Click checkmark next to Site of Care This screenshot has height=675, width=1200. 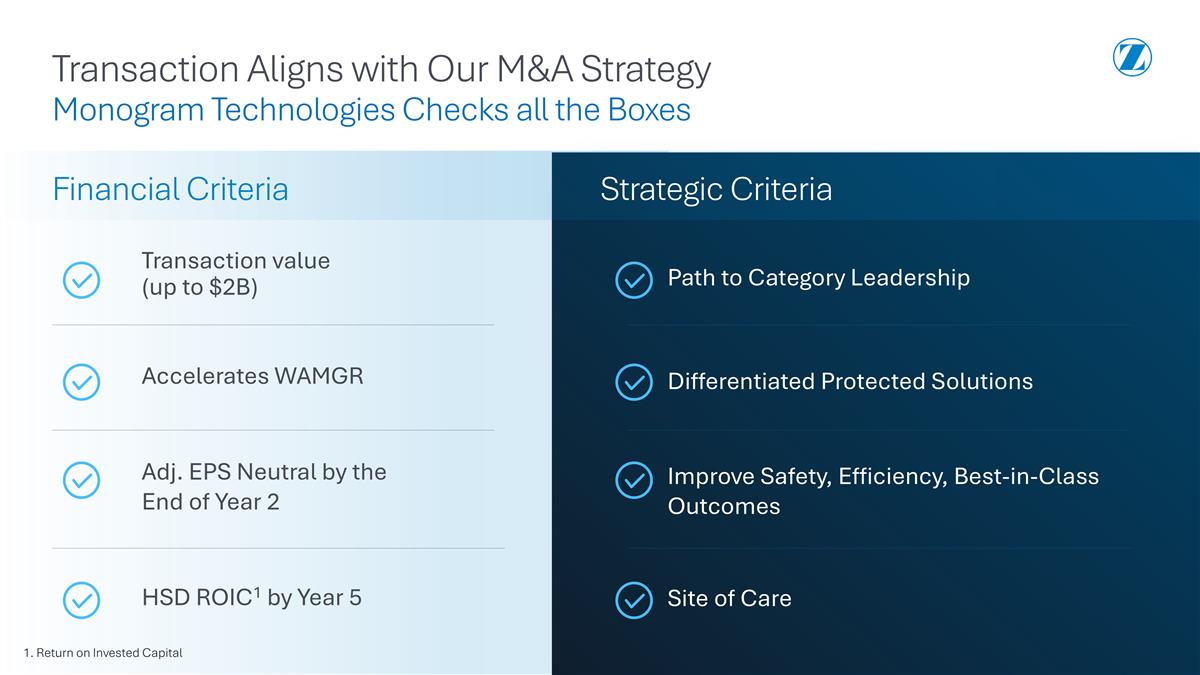(633, 600)
